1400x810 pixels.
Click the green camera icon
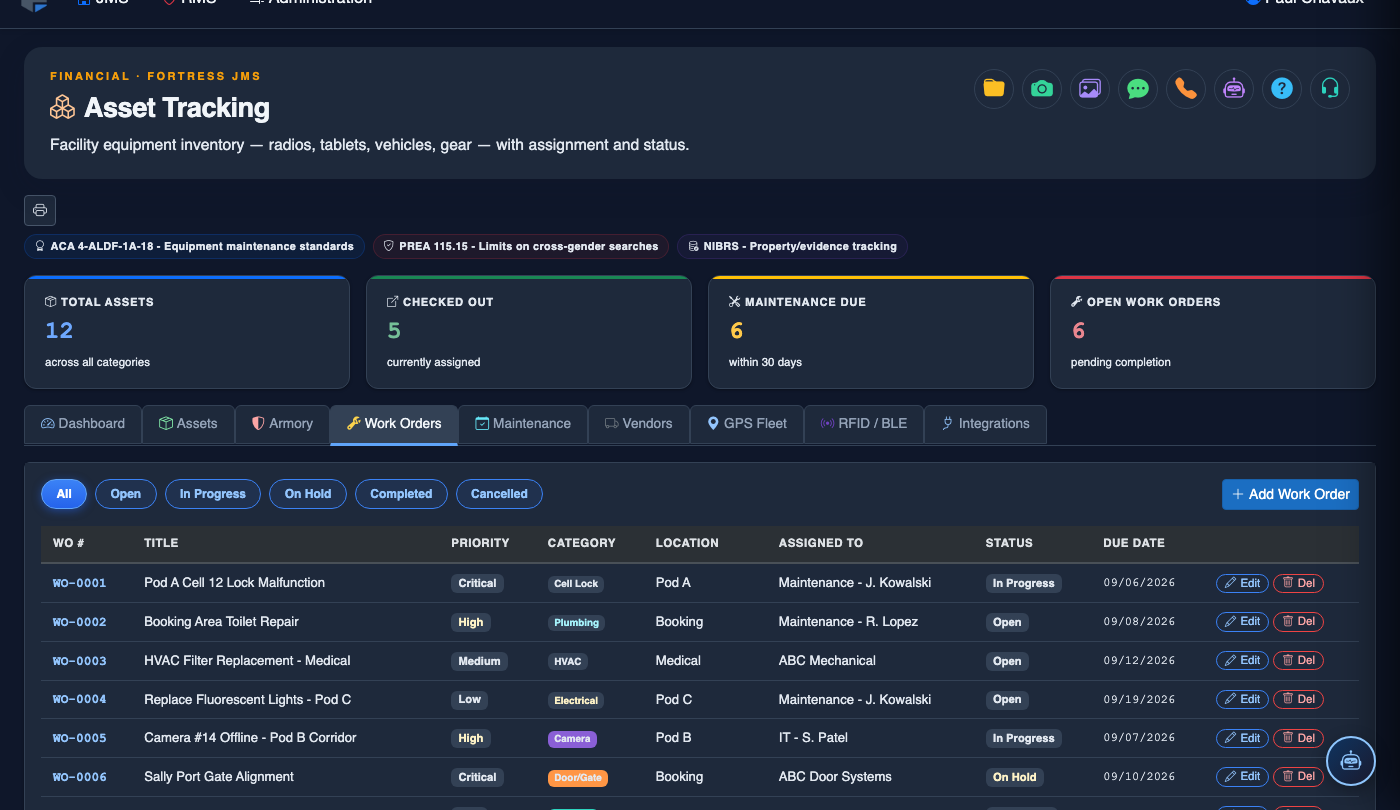click(1042, 89)
